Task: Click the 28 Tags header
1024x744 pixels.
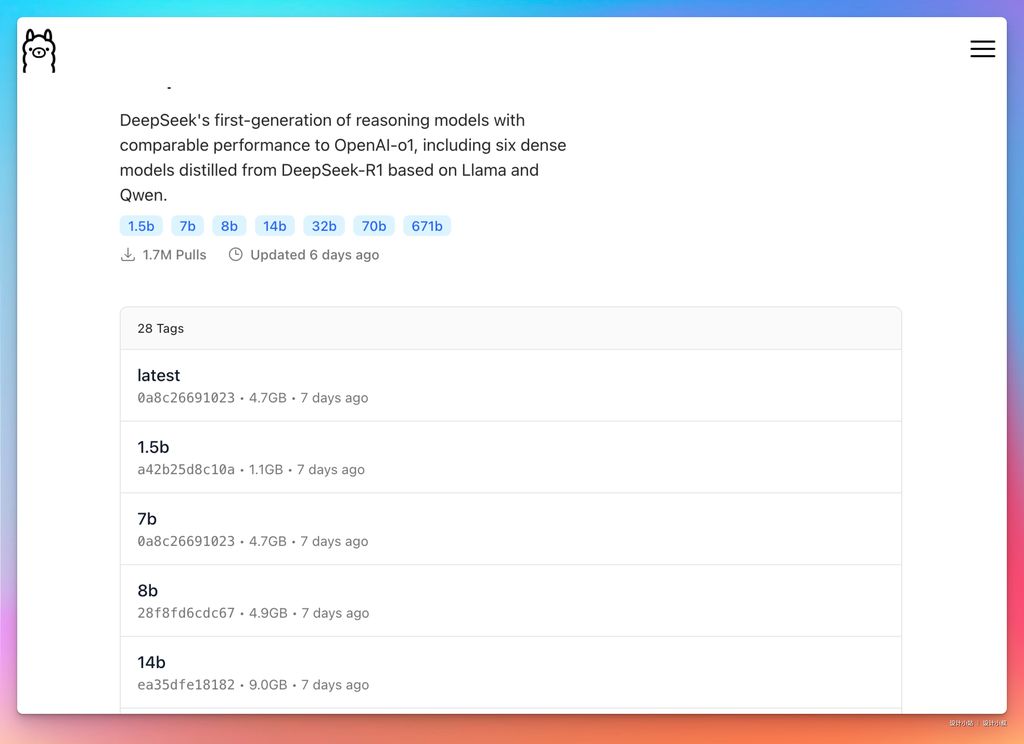Action: (161, 329)
